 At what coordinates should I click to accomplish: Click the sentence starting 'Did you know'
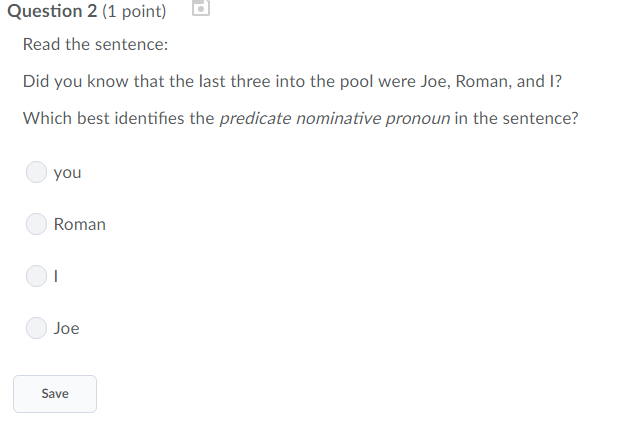coord(292,81)
